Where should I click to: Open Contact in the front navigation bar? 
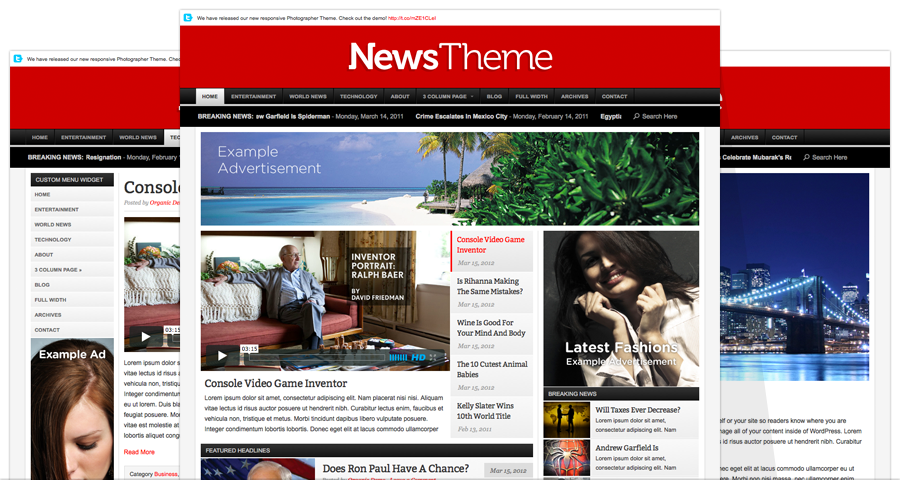click(614, 96)
